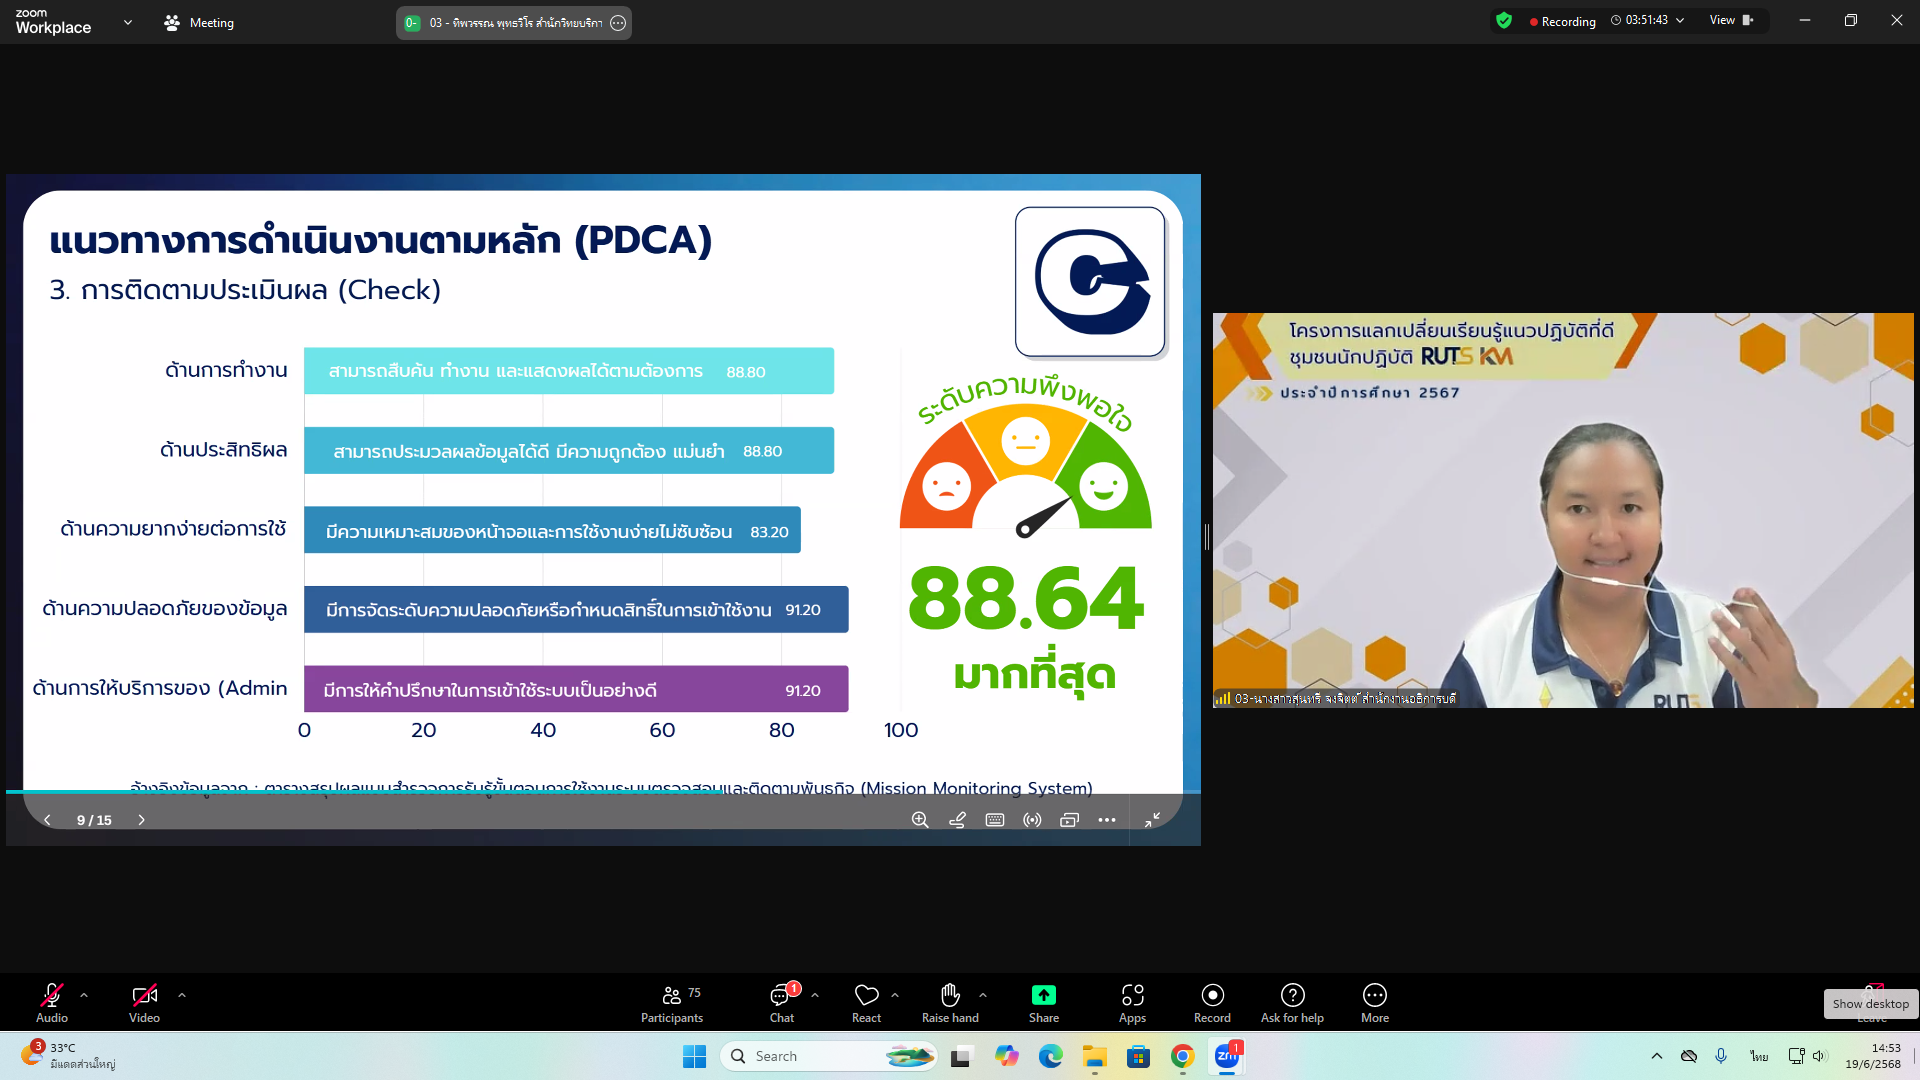Collapse shared slide from fullscreen
Image resolution: width=1920 pixels, height=1080 pixels.
pyautogui.click(x=1152, y=820)
